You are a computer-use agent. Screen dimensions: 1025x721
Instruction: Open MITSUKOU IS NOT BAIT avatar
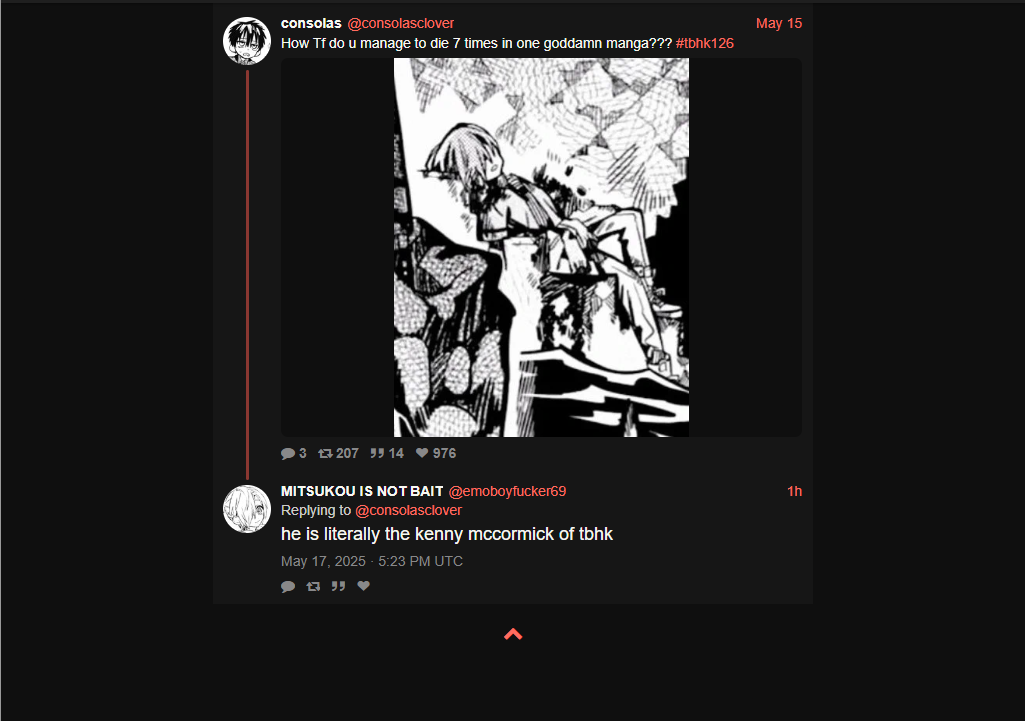point(246,509)
